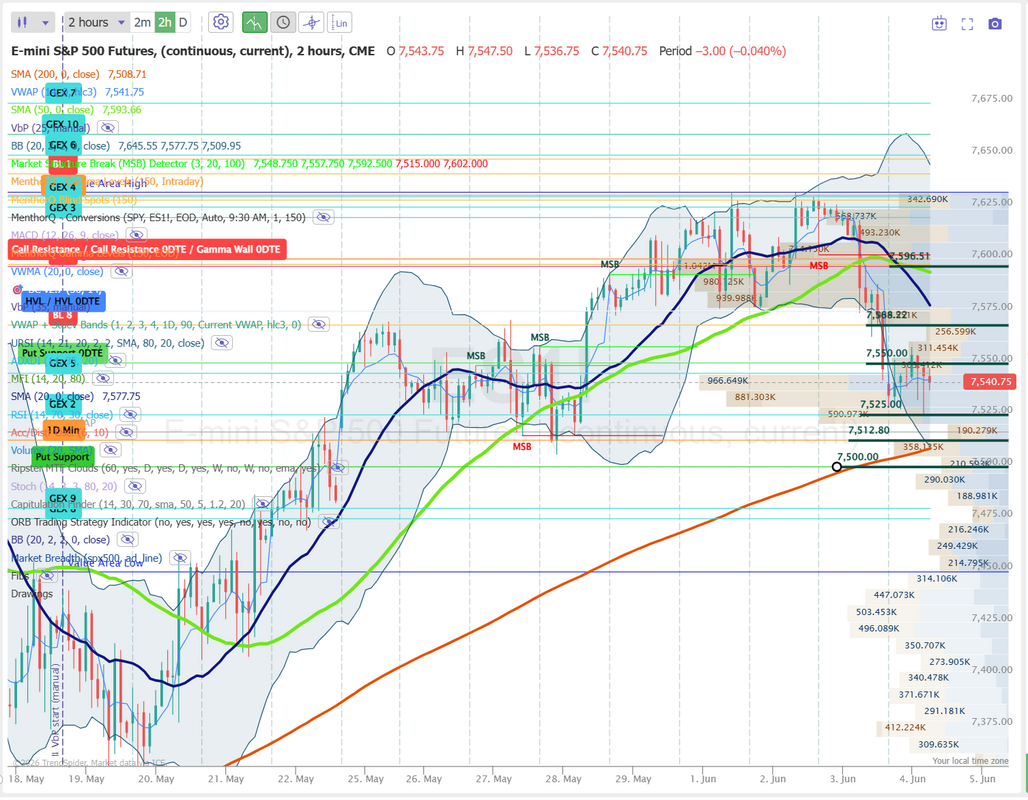Toggle the clock extended hours icon

tap(283, 22)
